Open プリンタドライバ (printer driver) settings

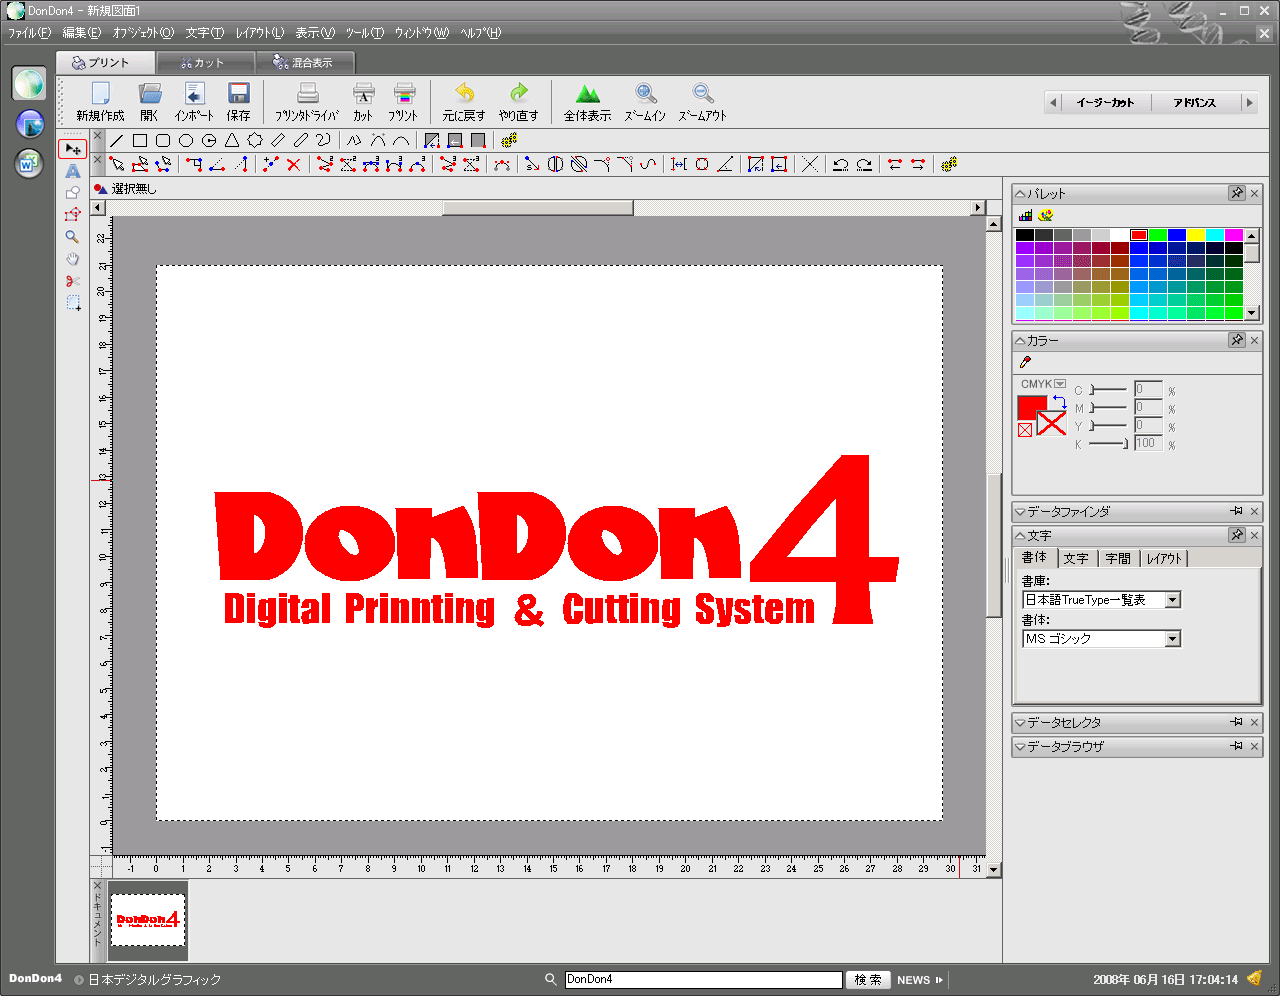pyautogui.click(x=307, y=101)
